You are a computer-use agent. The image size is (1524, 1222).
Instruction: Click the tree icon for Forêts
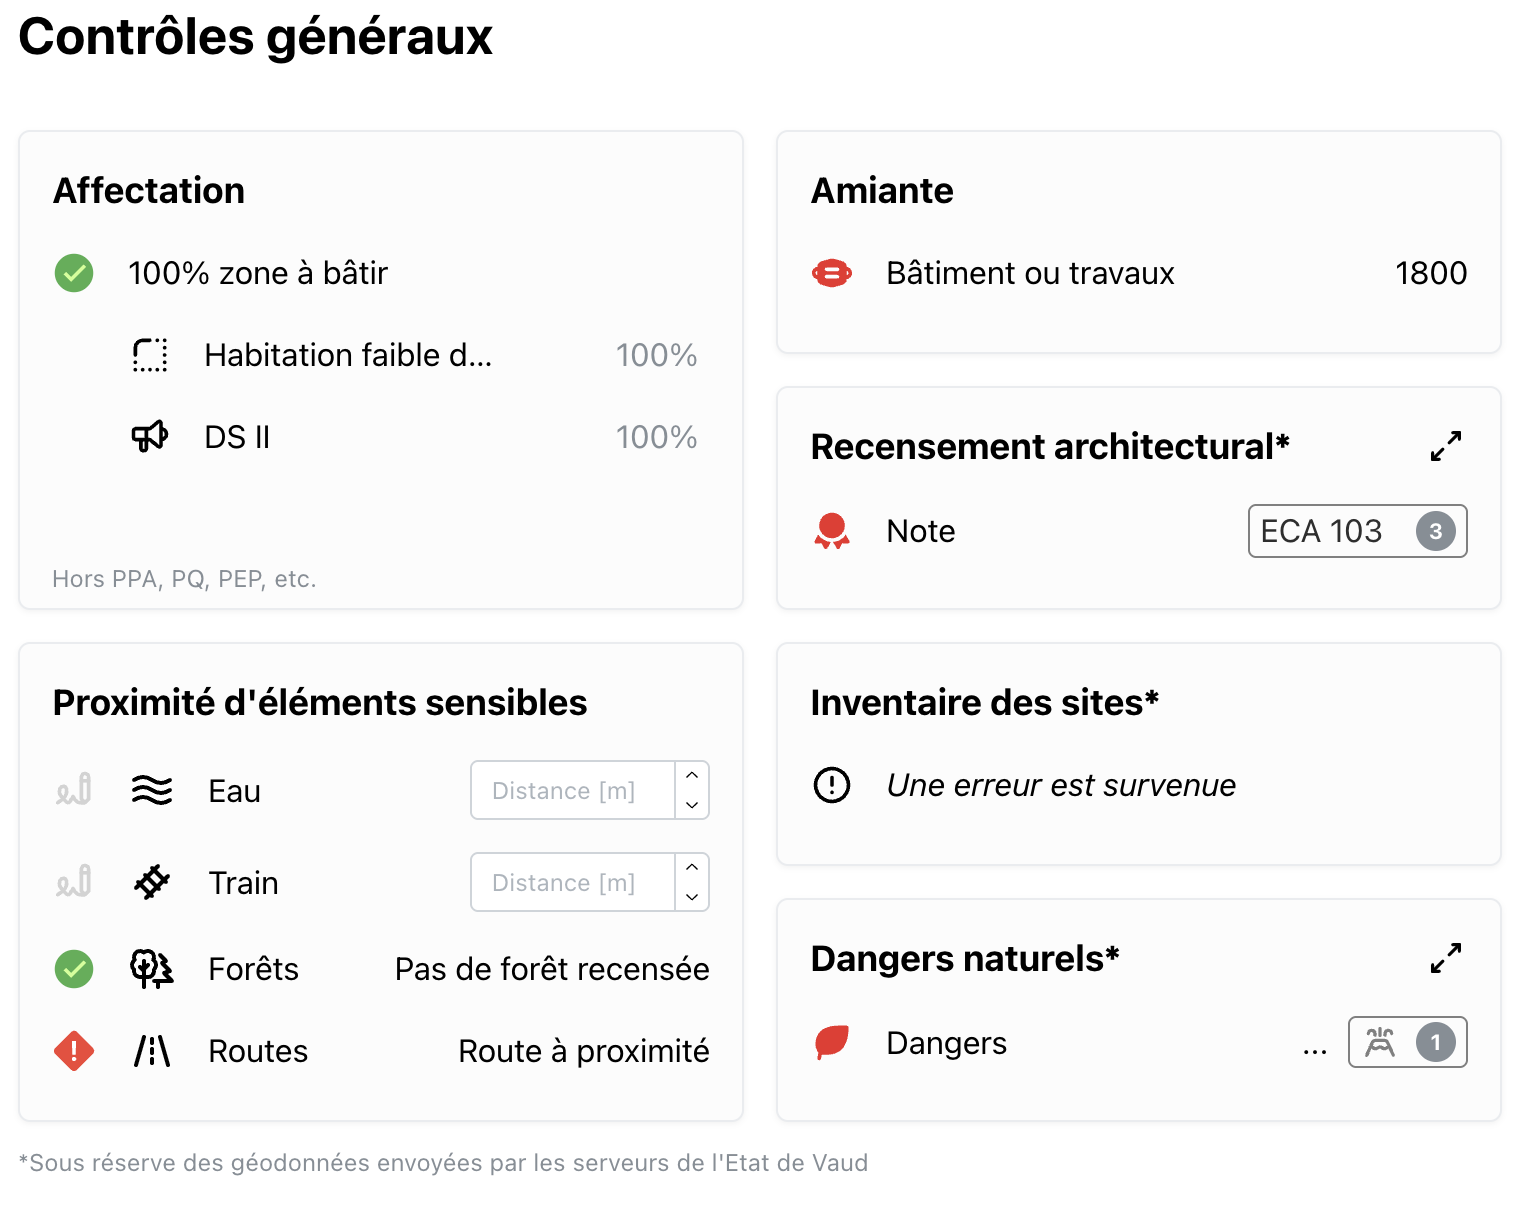(x=152, y=969)
